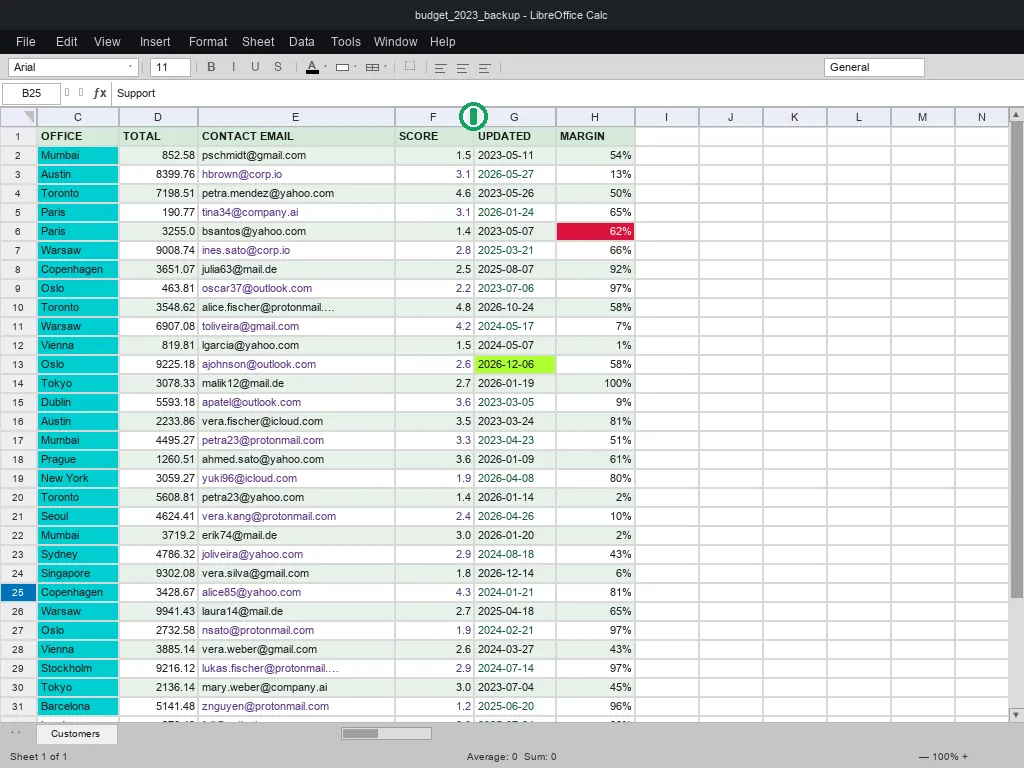Open the Data menu
The image size is (1024, 768).
(302, 42)
